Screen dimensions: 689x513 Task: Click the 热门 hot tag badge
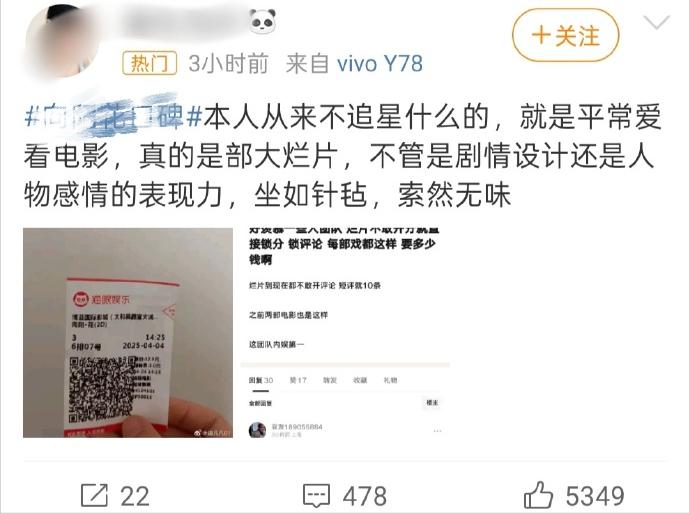point(149,63)
